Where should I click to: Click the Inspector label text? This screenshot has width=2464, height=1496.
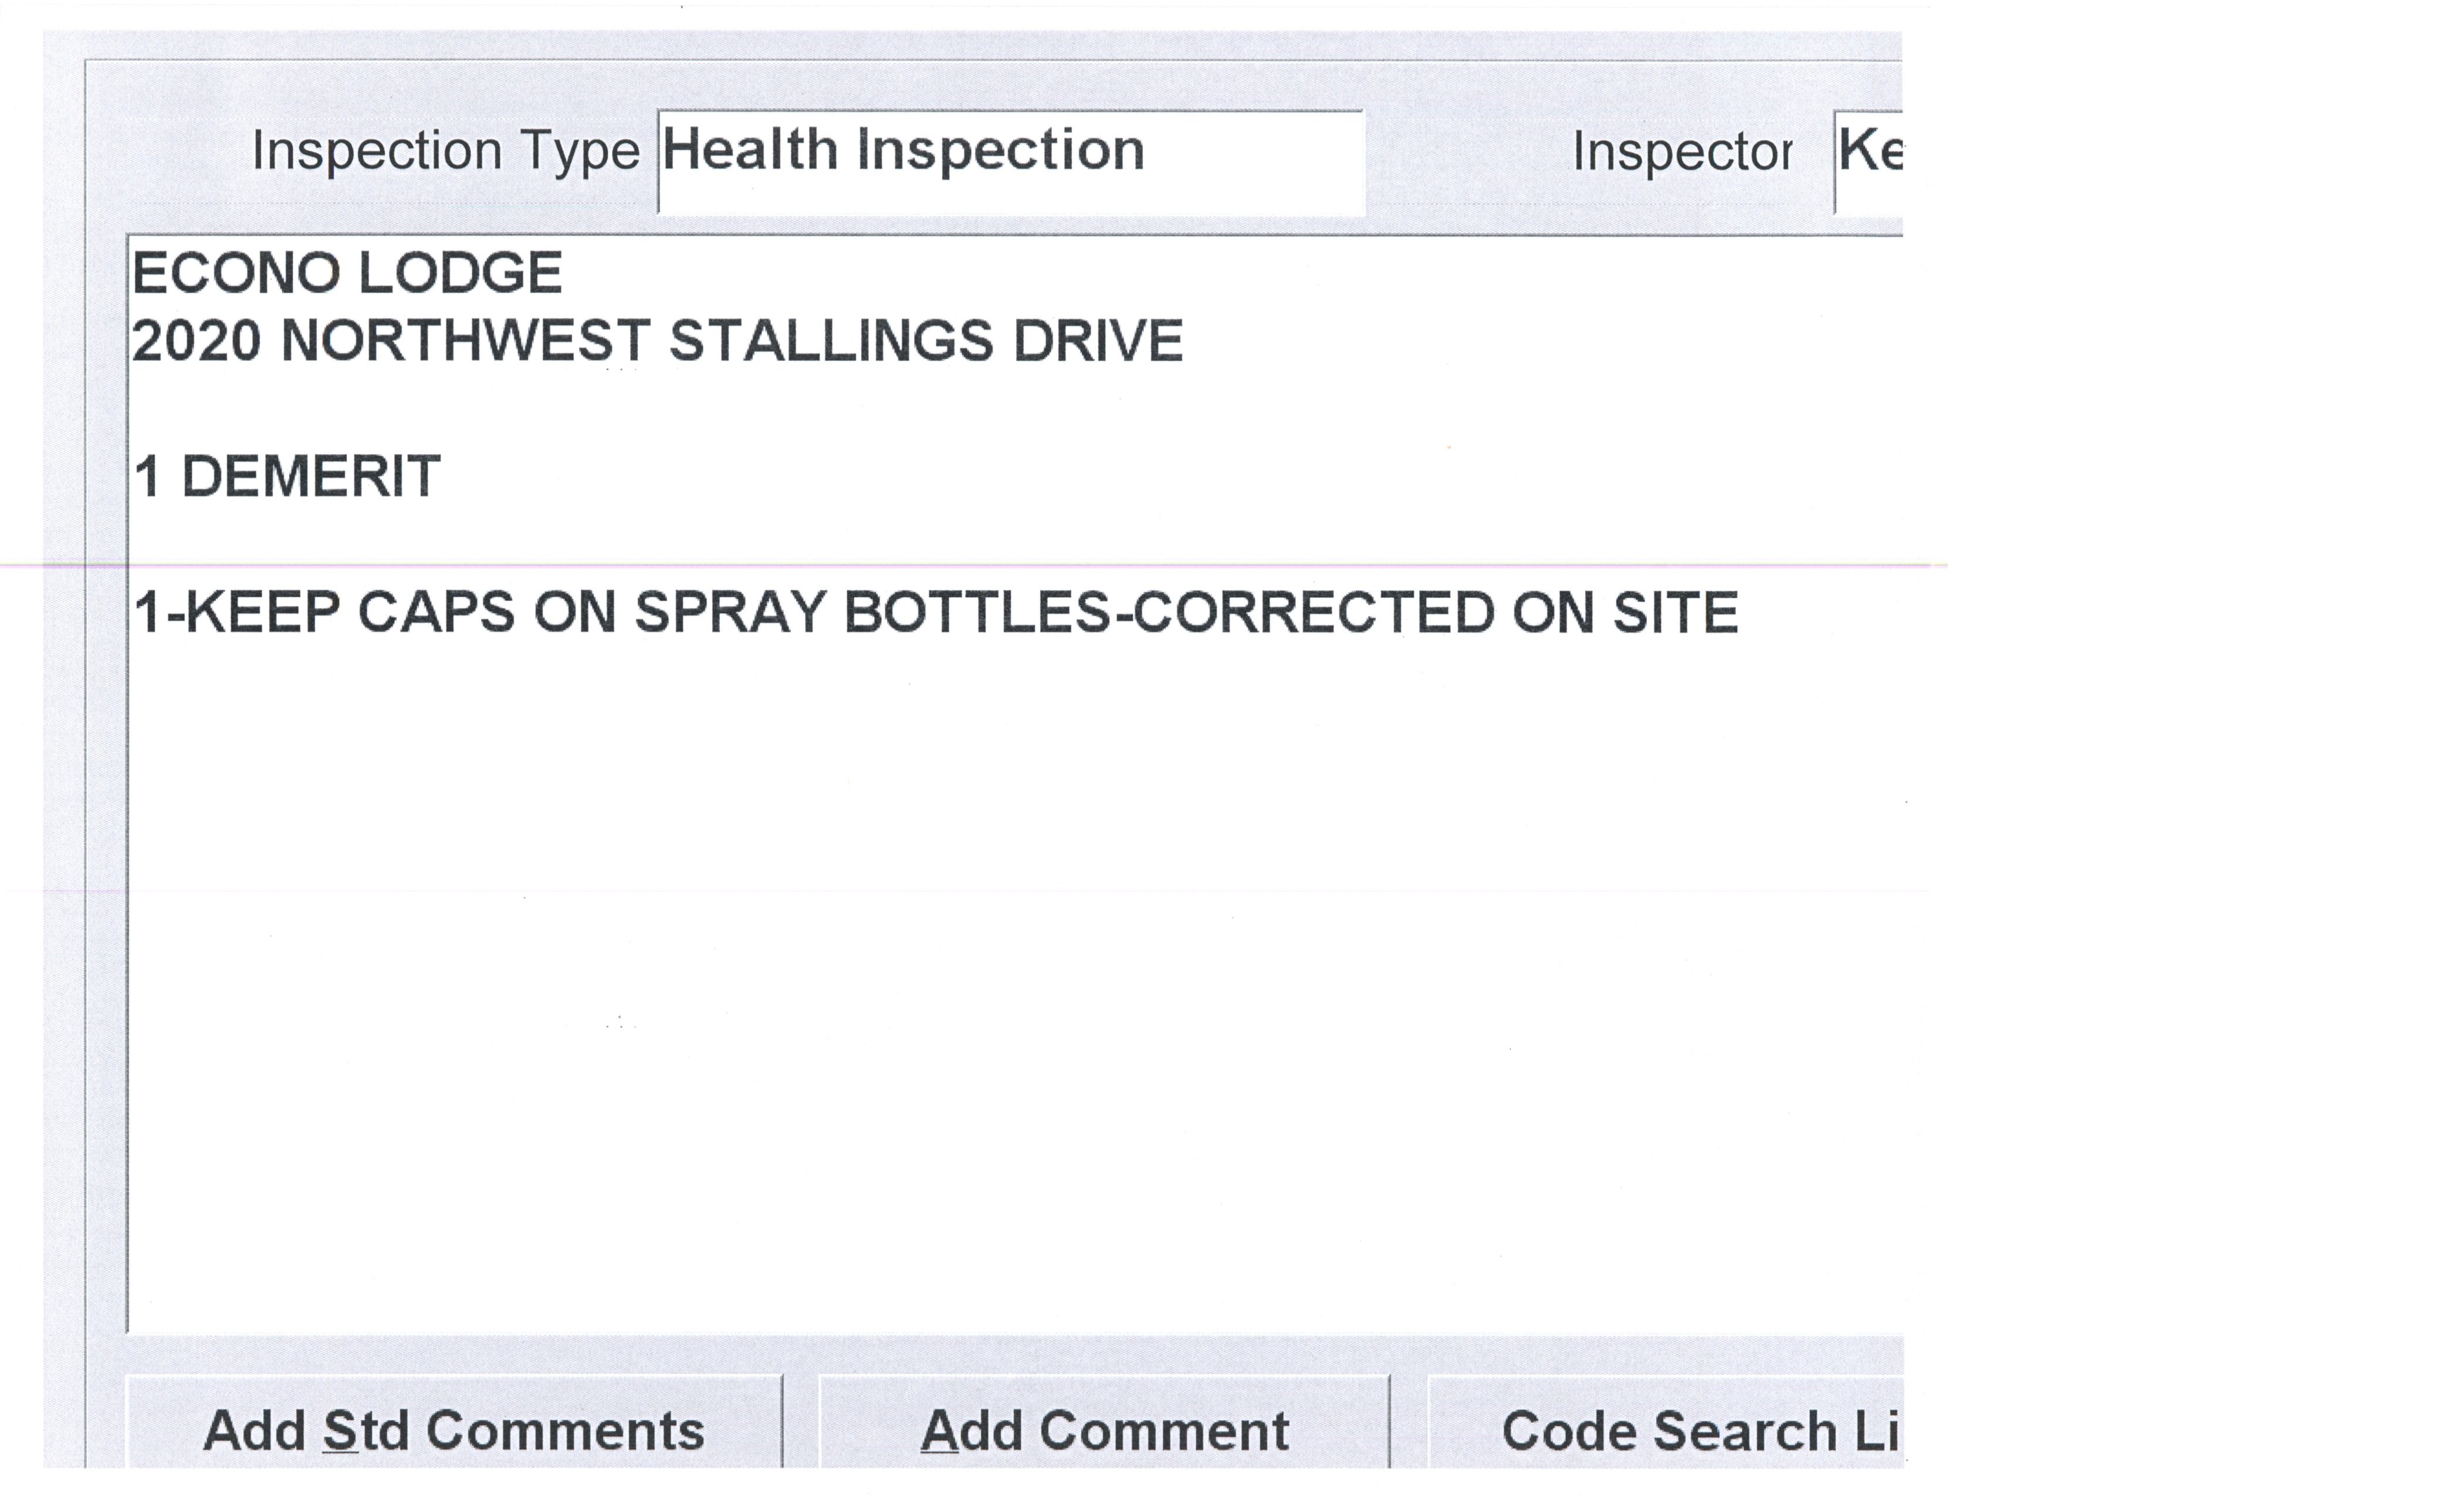tap(1681, 152)
